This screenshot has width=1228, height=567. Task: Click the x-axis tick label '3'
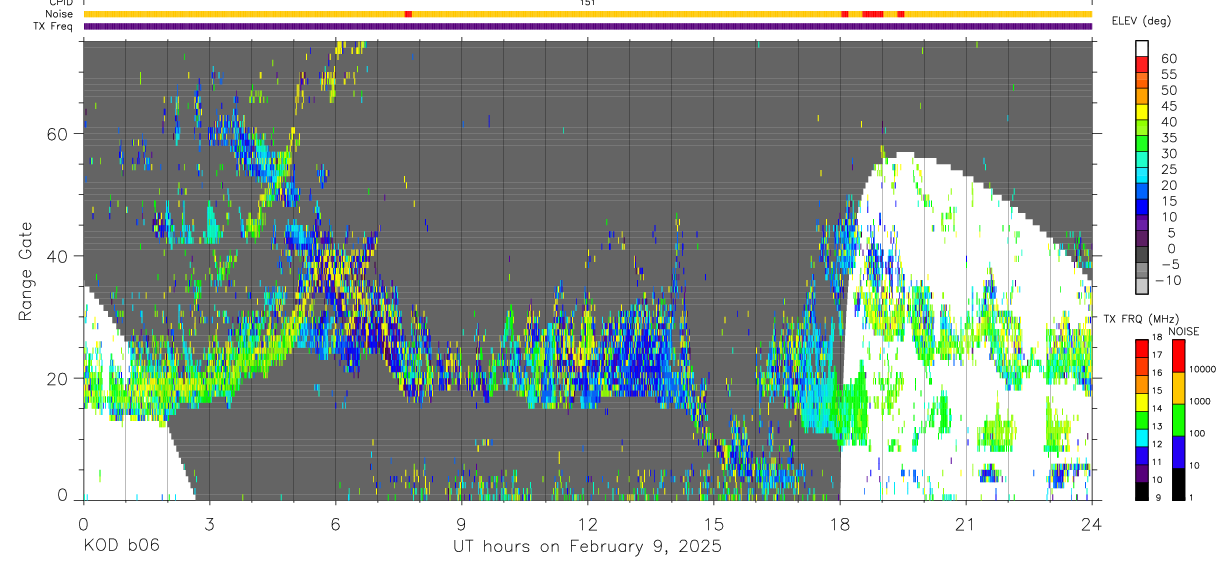click(210, 524)
